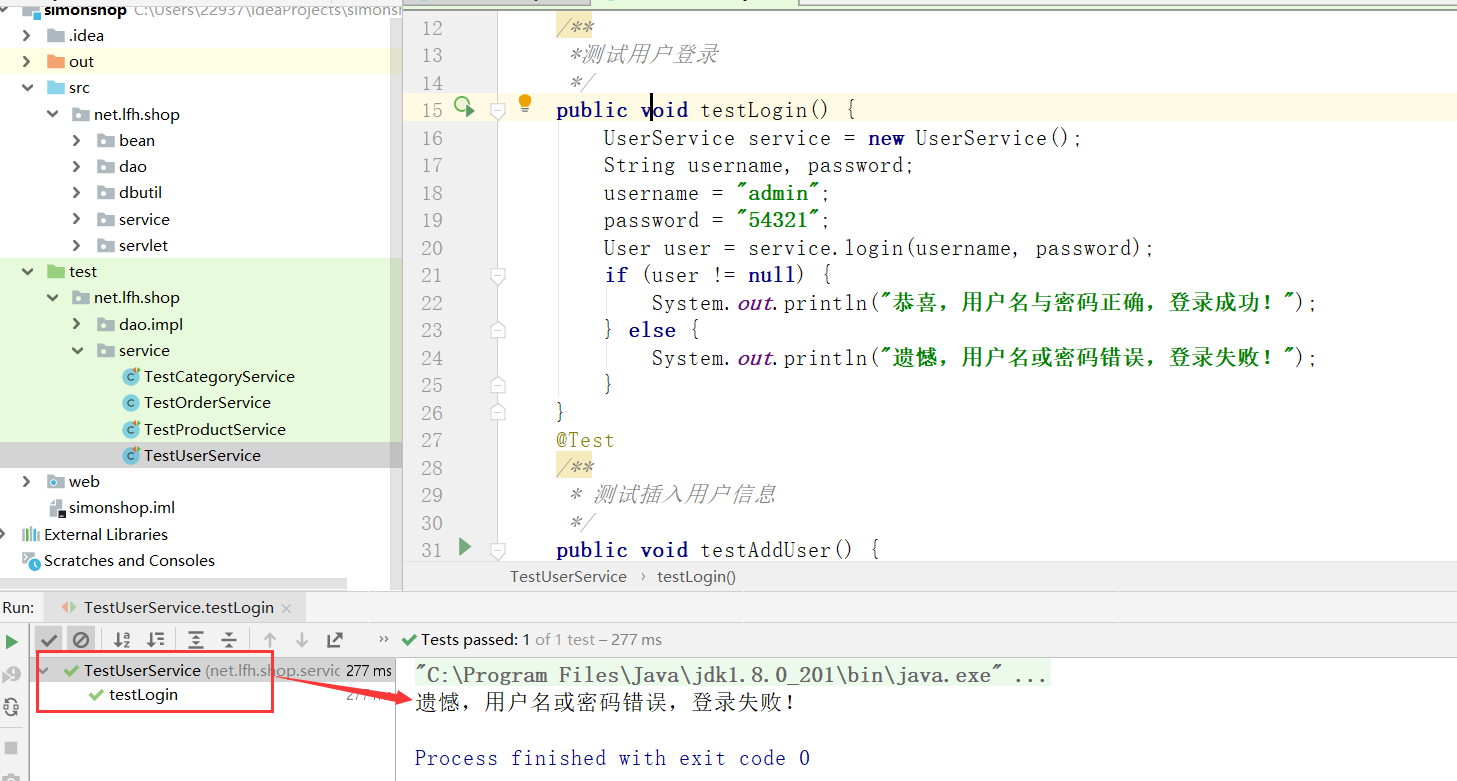Toggle Show Ignored tests button
The width and height of the screenshot is (1457, 781).
(81, 639)
